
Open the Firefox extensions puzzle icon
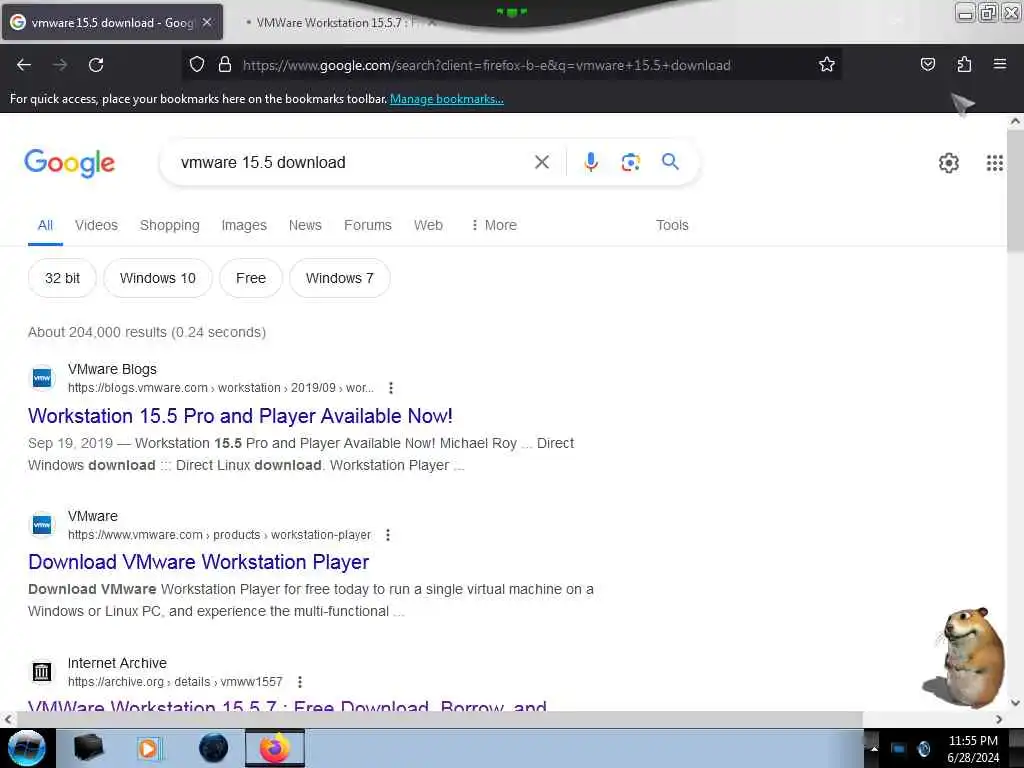pos(964,65)
